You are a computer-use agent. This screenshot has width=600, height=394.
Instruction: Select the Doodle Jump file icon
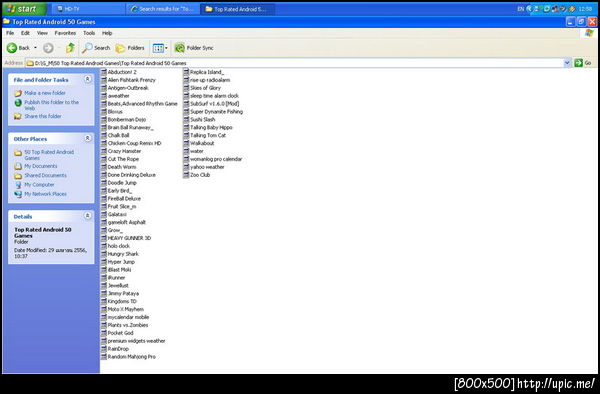click(104, 182)
